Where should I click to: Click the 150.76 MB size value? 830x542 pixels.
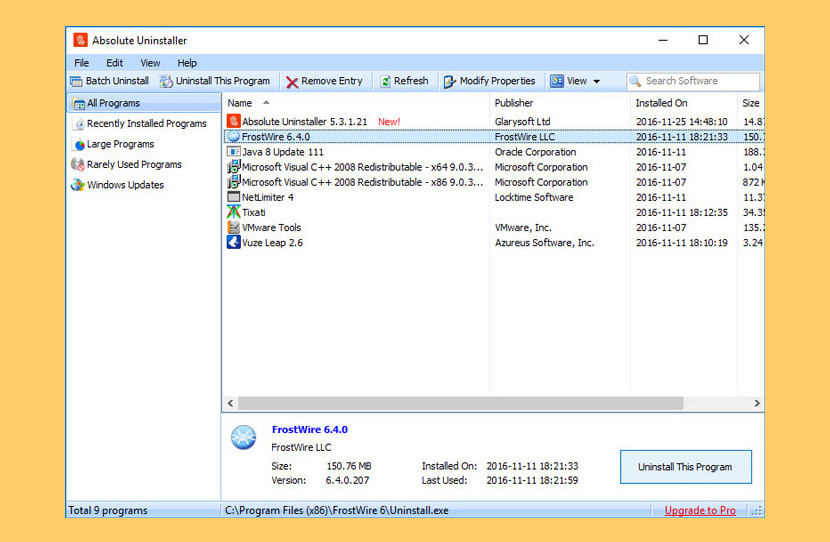tap(349, 466)
